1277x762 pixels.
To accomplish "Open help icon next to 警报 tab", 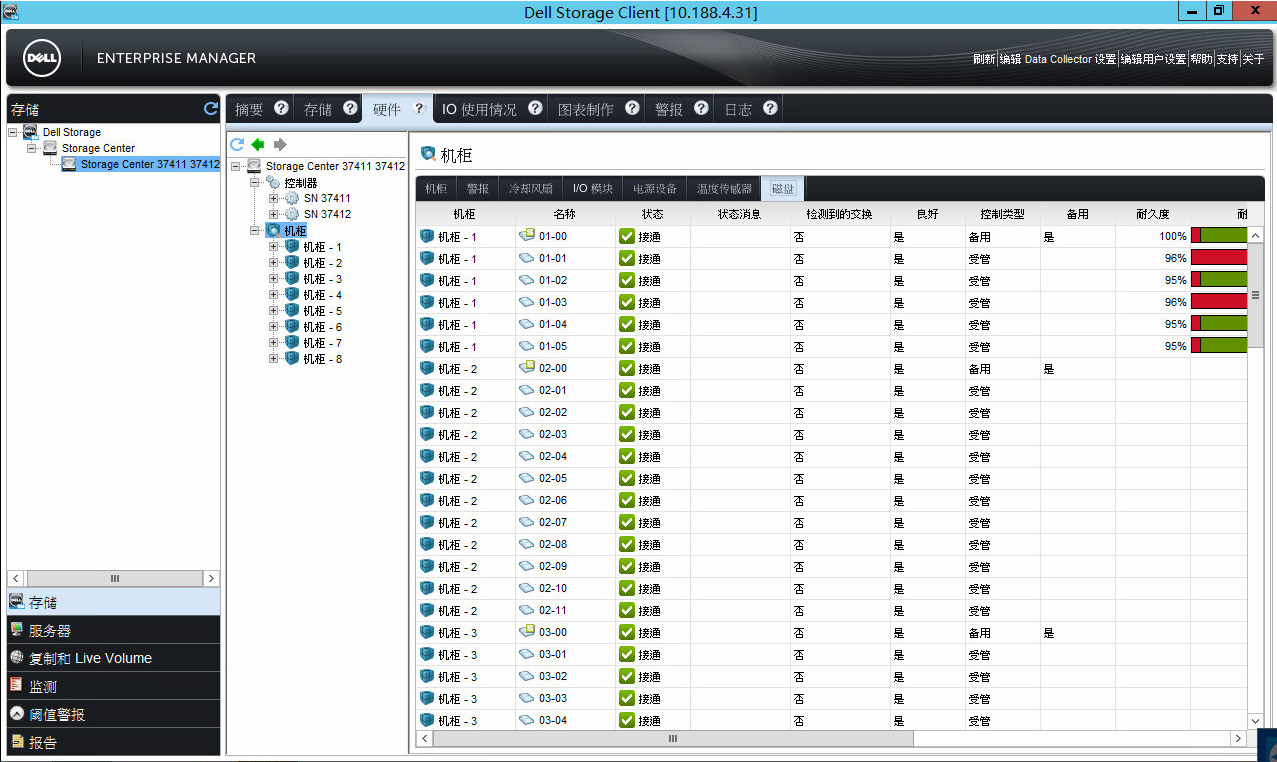I will [x=701, y=108].
